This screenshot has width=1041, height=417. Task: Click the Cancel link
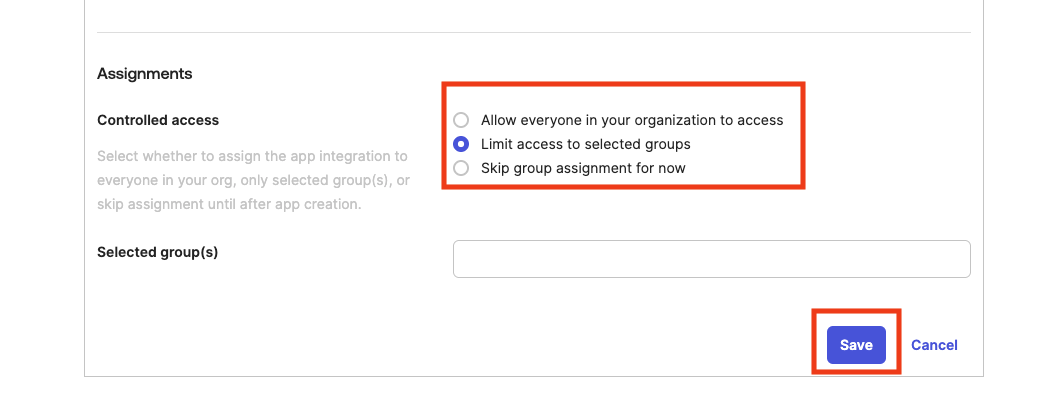(x=933, y=345)
